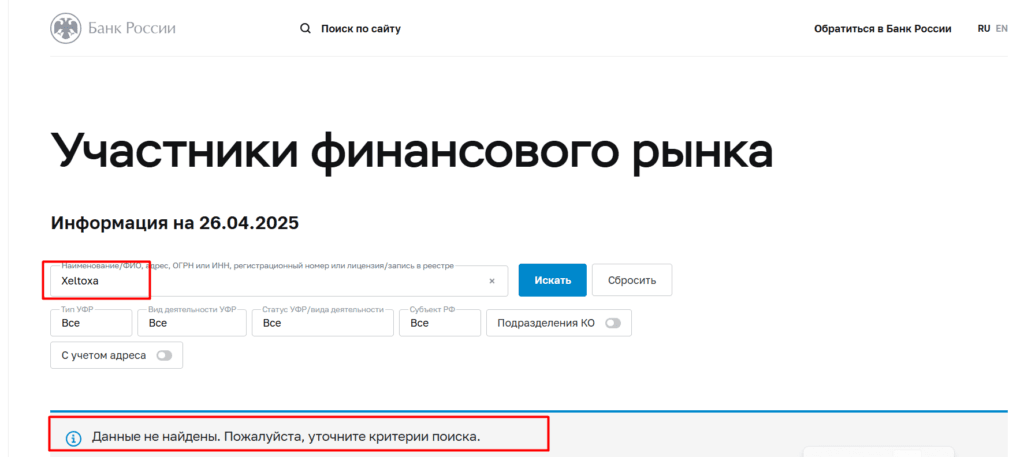Open the Тип УФР dropdown
Screen dimensions: 1024x457
[91, 323]
